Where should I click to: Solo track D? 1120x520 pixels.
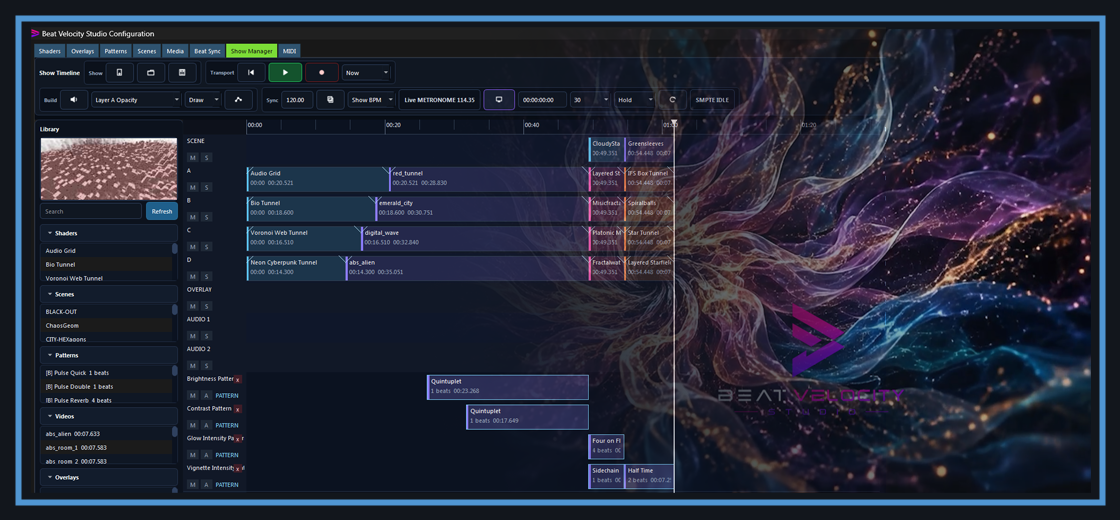(x=206, y=276)
